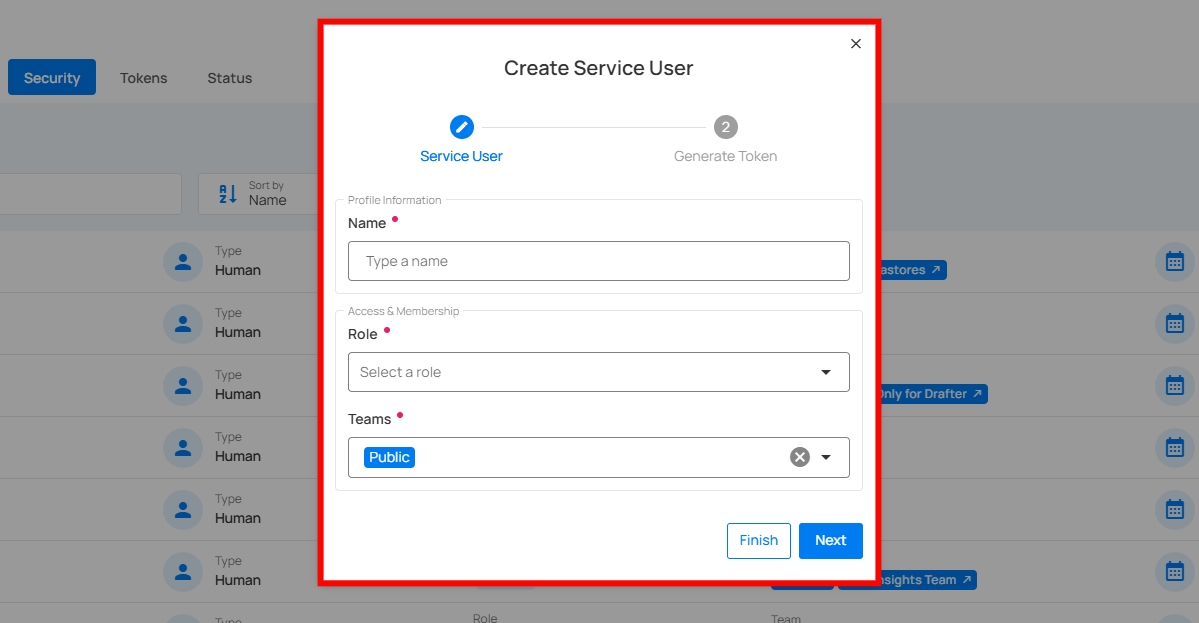Close the Create Service User dialog

click(855, 44)
